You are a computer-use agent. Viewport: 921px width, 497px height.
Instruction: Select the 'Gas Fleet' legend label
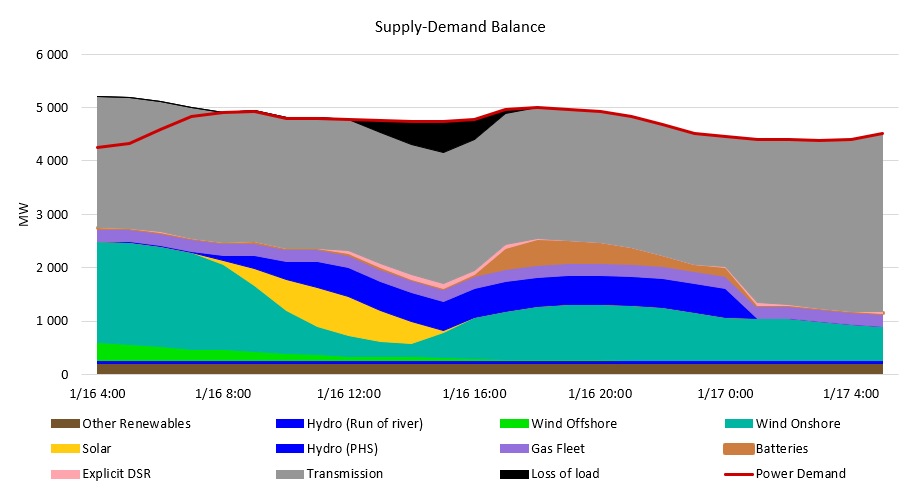558,449
